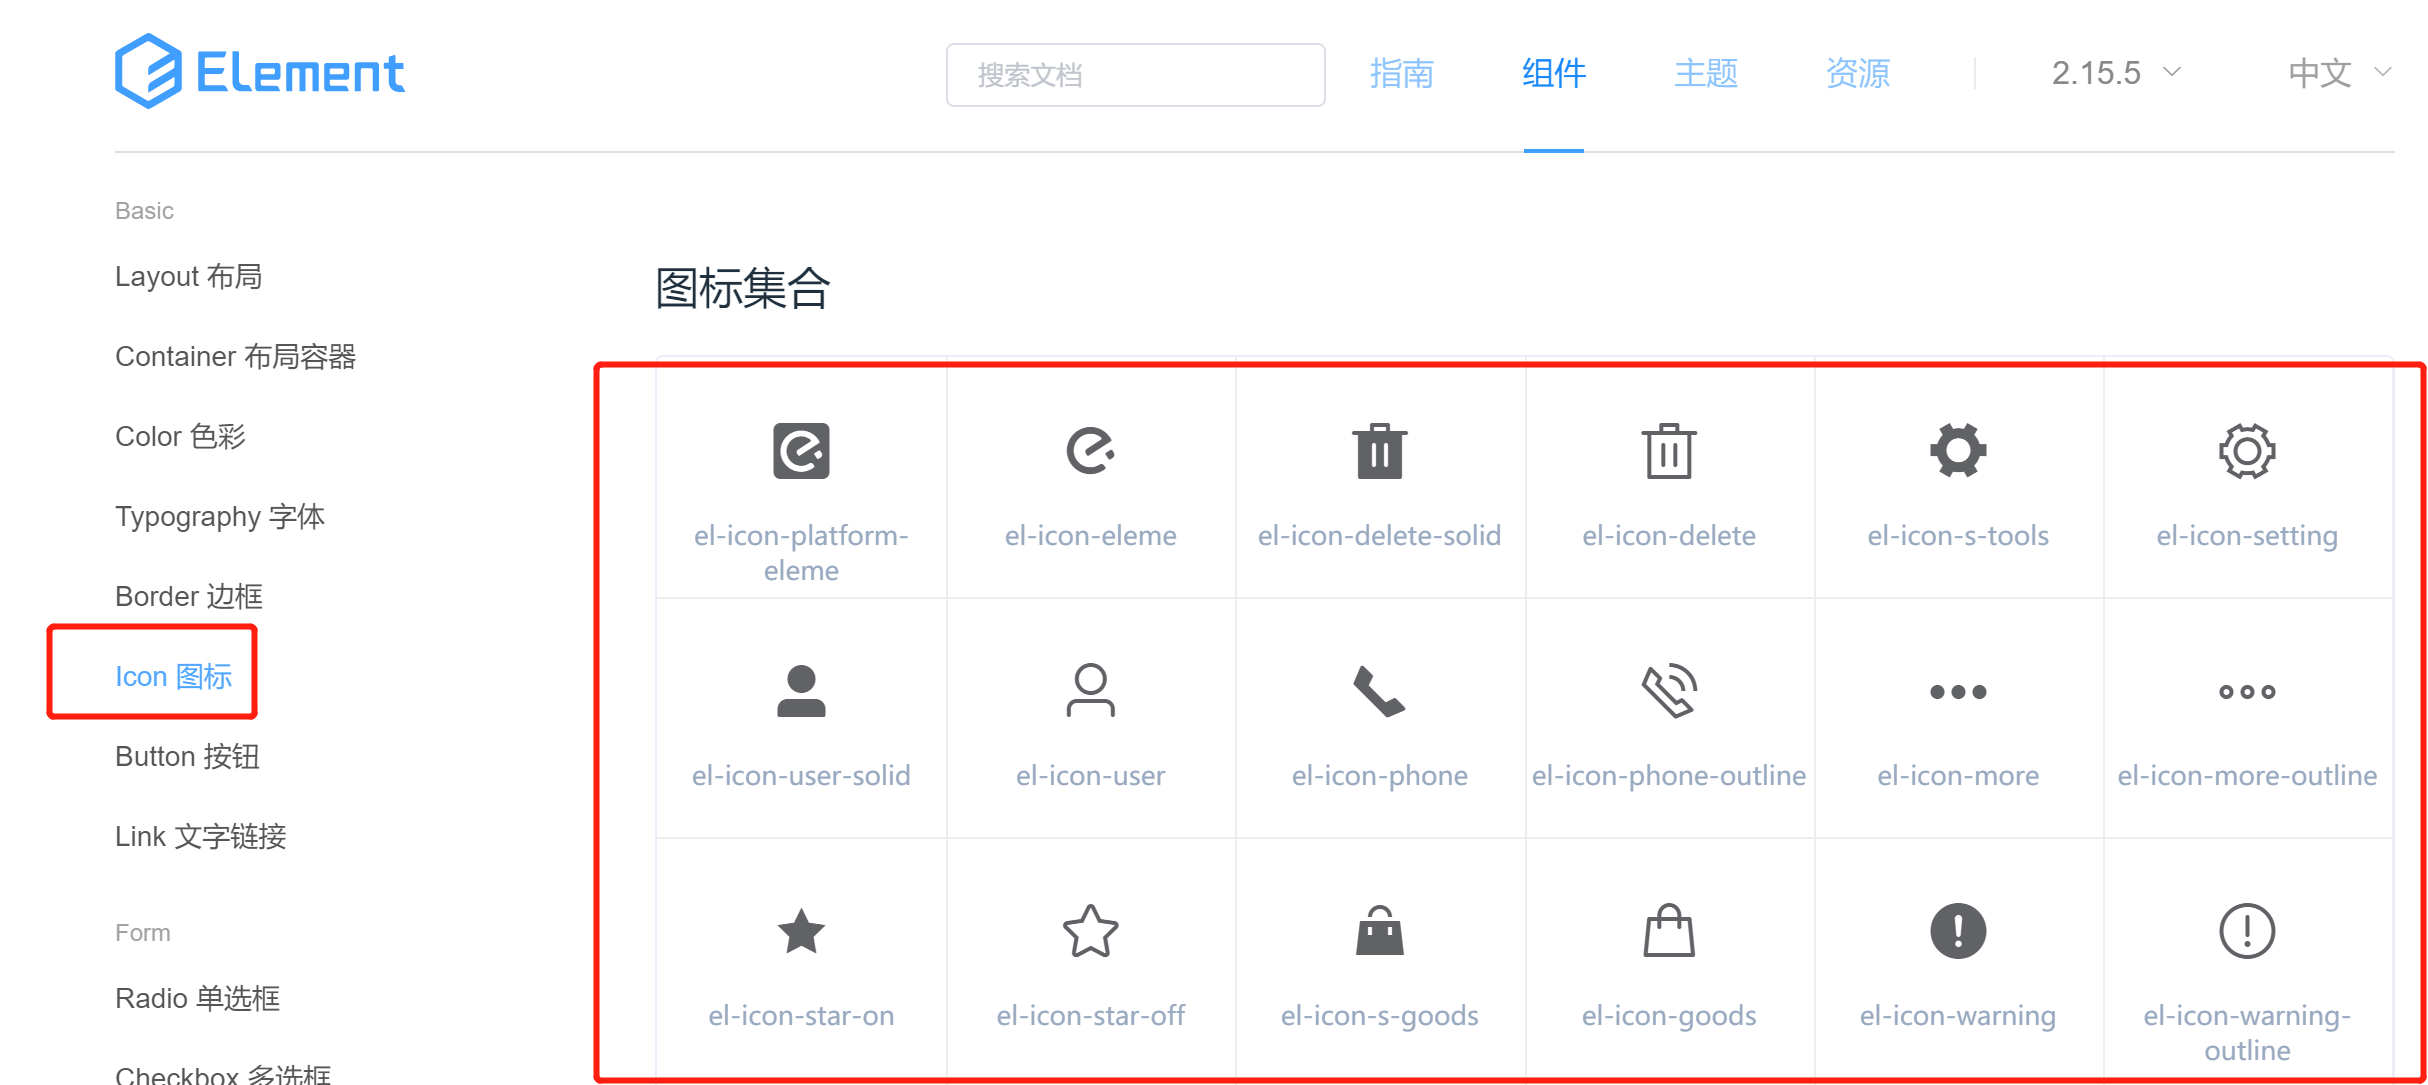2428x1085 pixels.
Task: Select the solid warning exclamation icon
Action: [x=1957, y=931]
